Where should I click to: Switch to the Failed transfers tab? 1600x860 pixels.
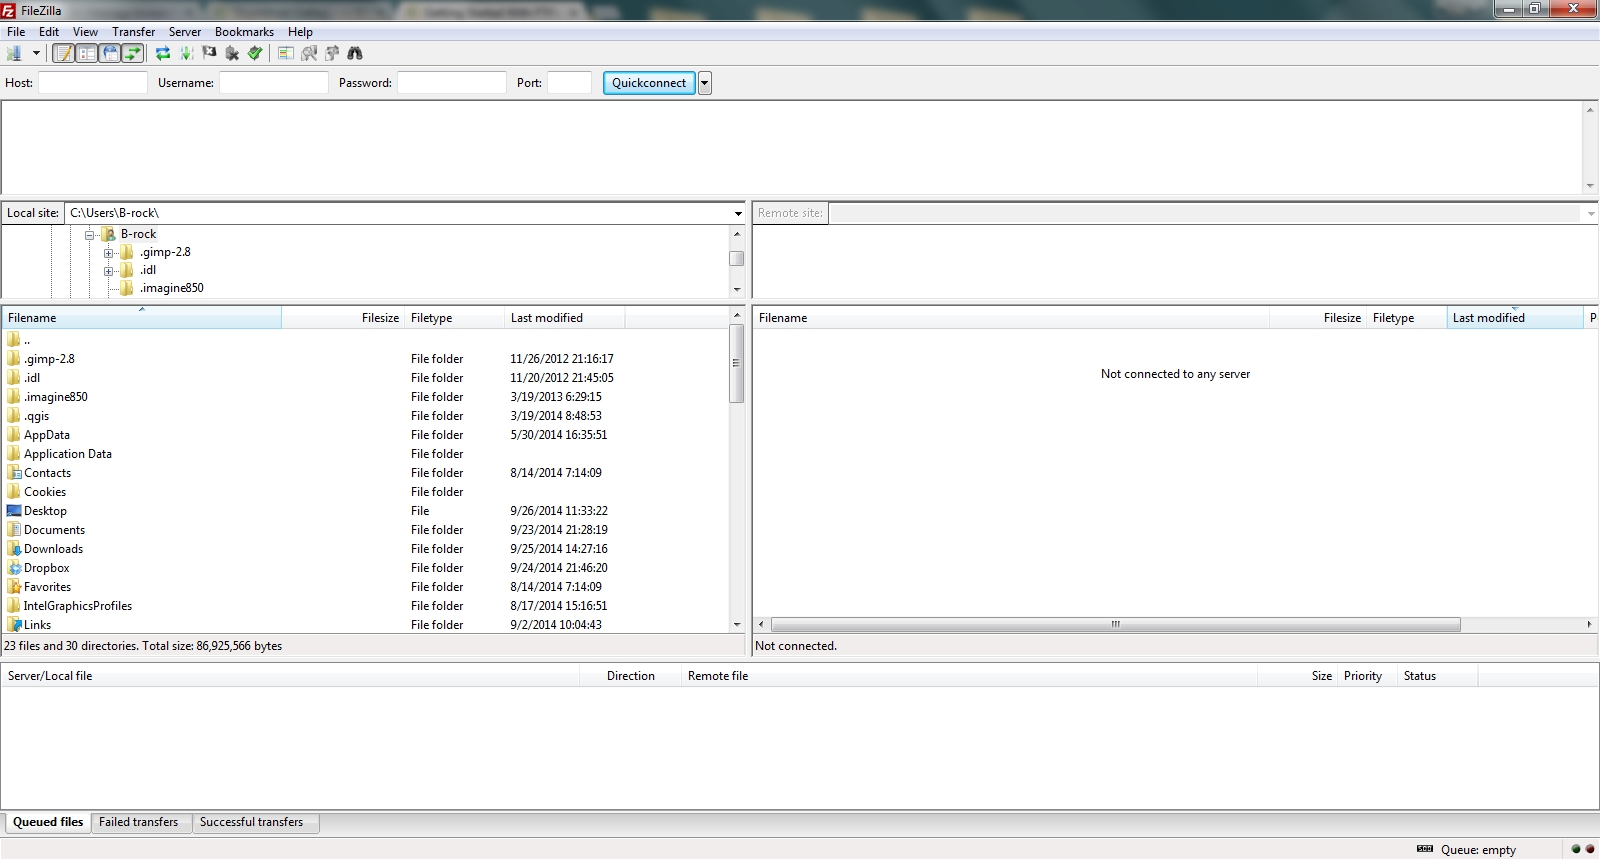(138, 822)
